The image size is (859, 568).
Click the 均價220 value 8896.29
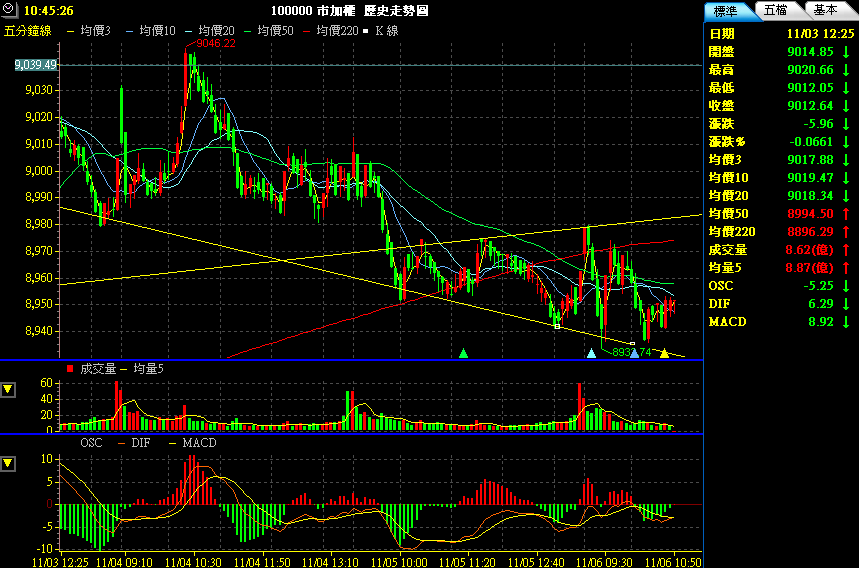point(810,232)
